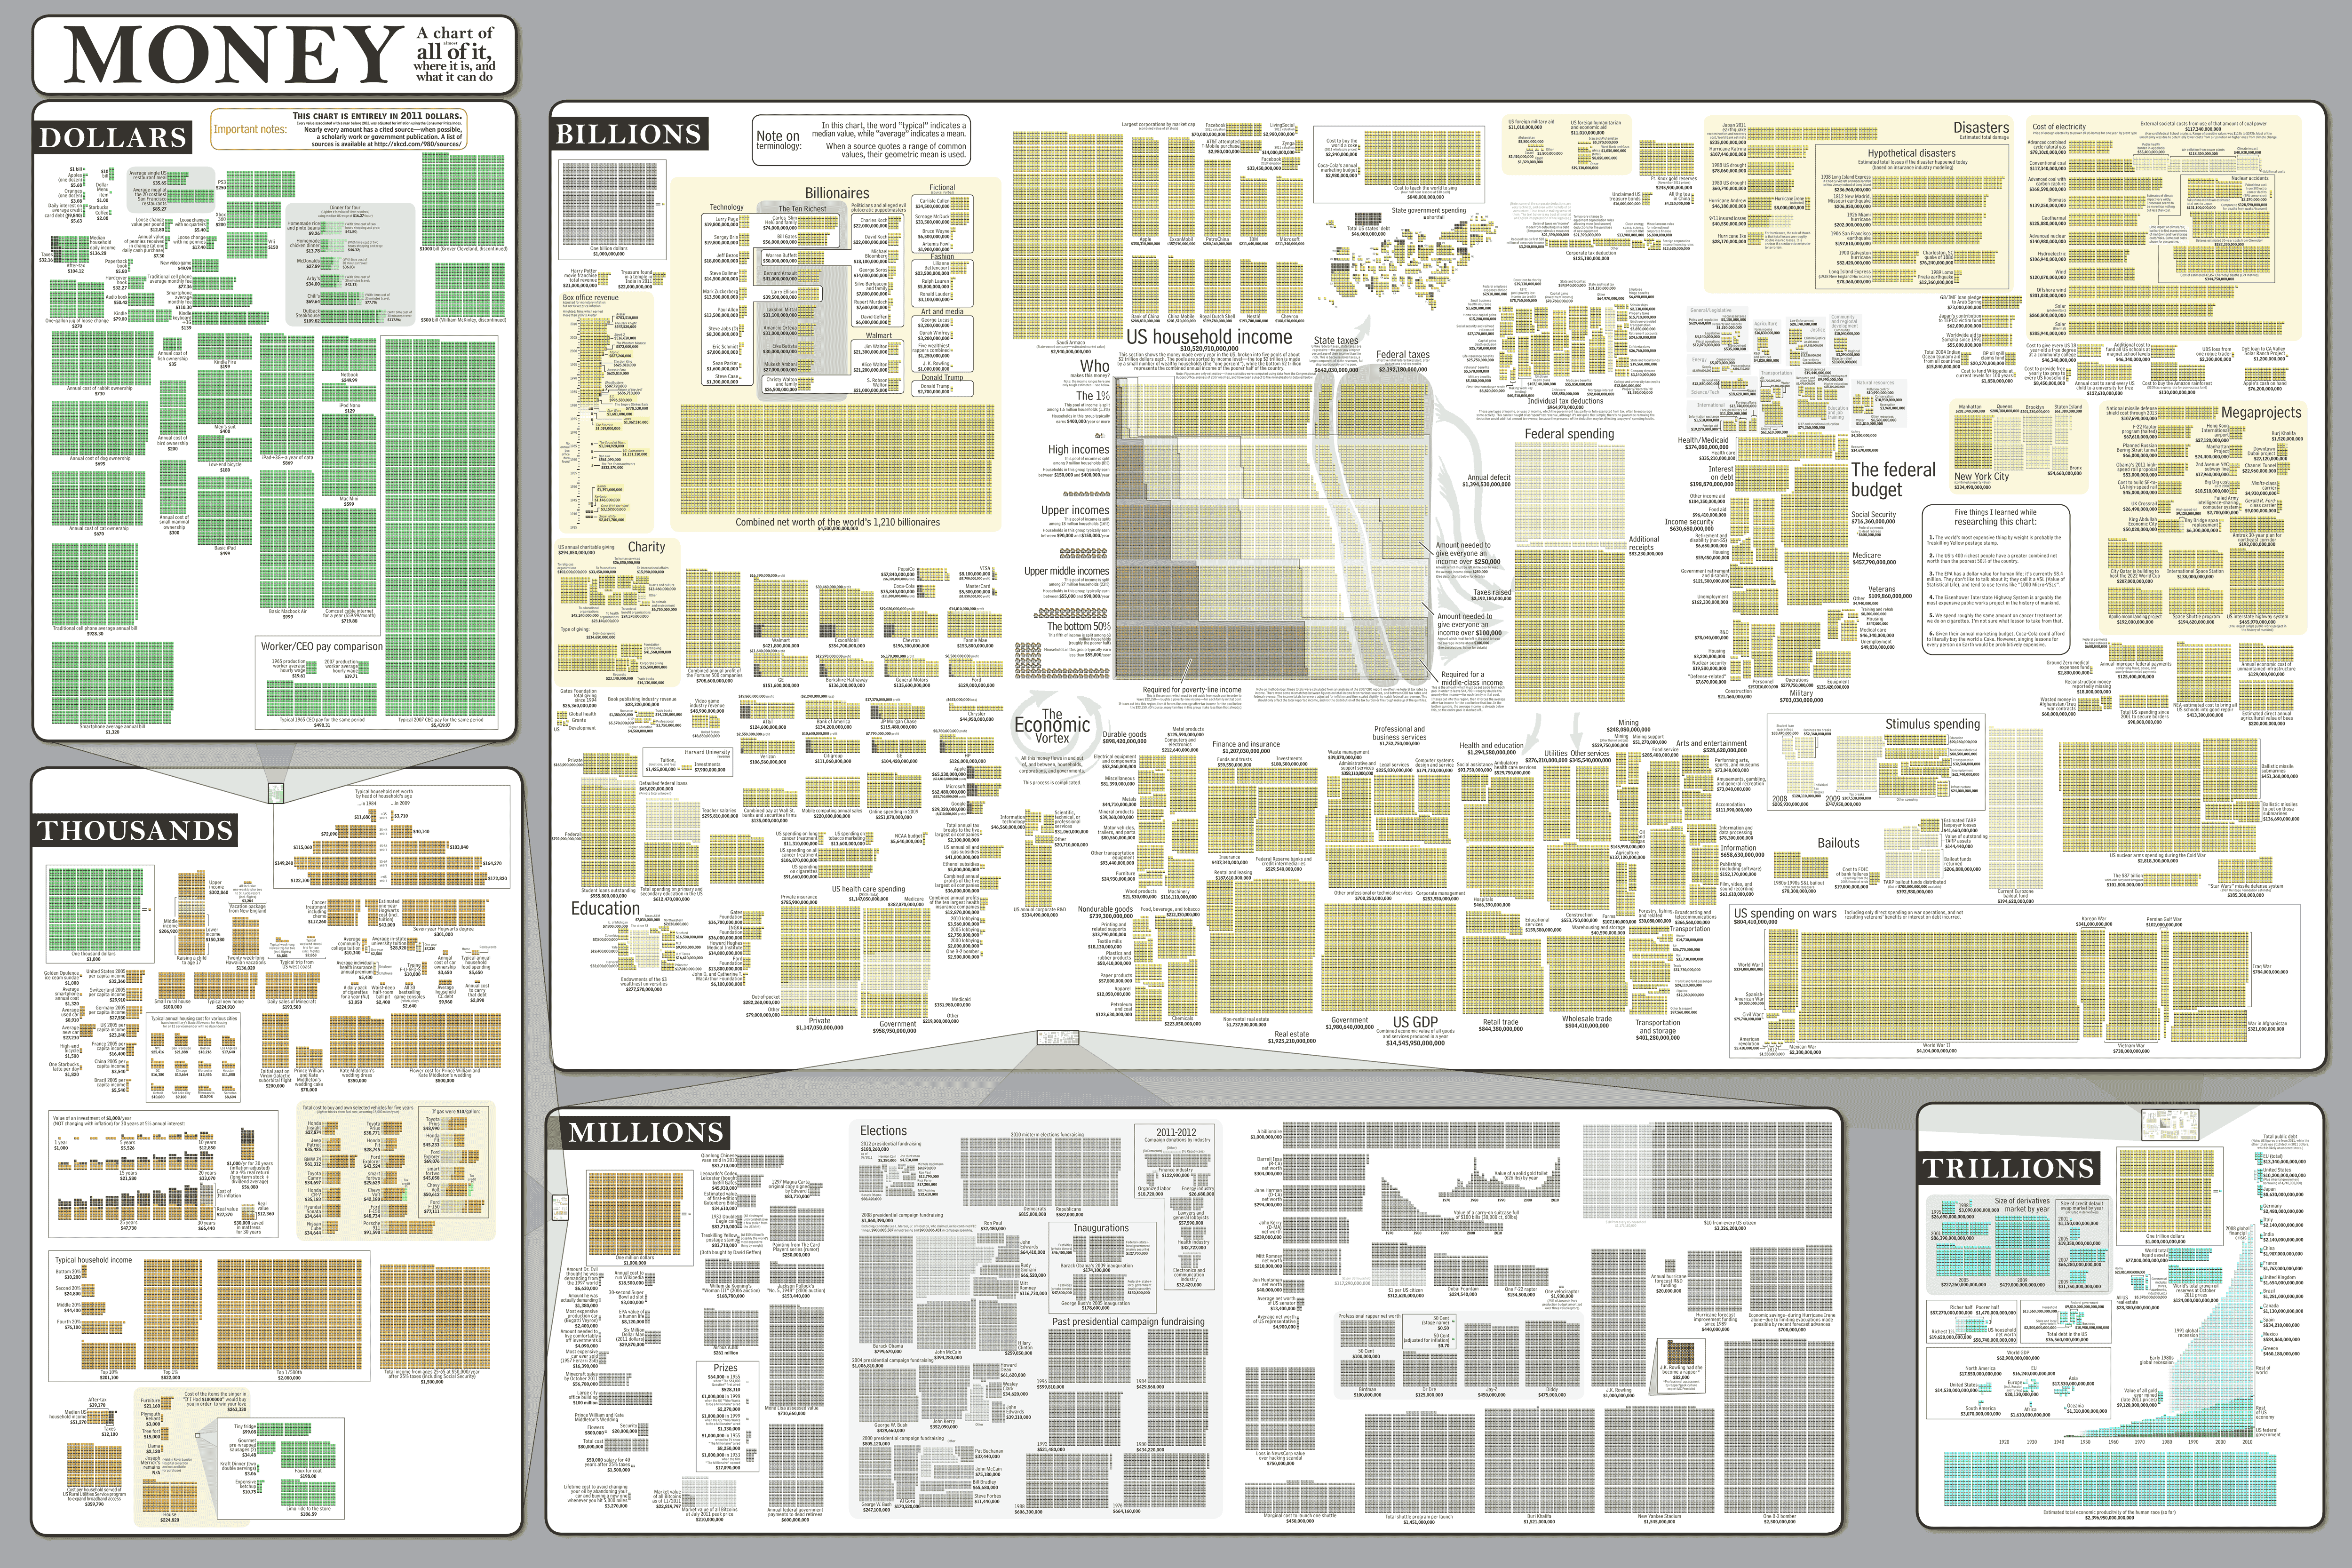
Task: Click the Important notes label
Action: point(249,129)
